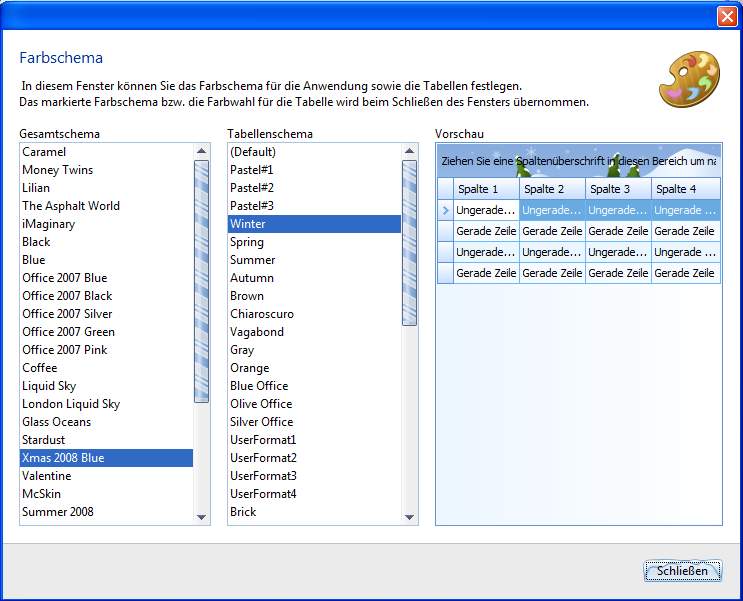Select (Default) table scheme
This screenshot has height=601, width=743.
pos(315,152)
